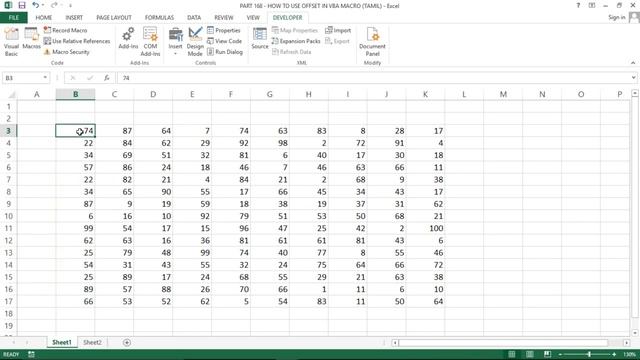Switch to the DATA tab

coord(194,18)
